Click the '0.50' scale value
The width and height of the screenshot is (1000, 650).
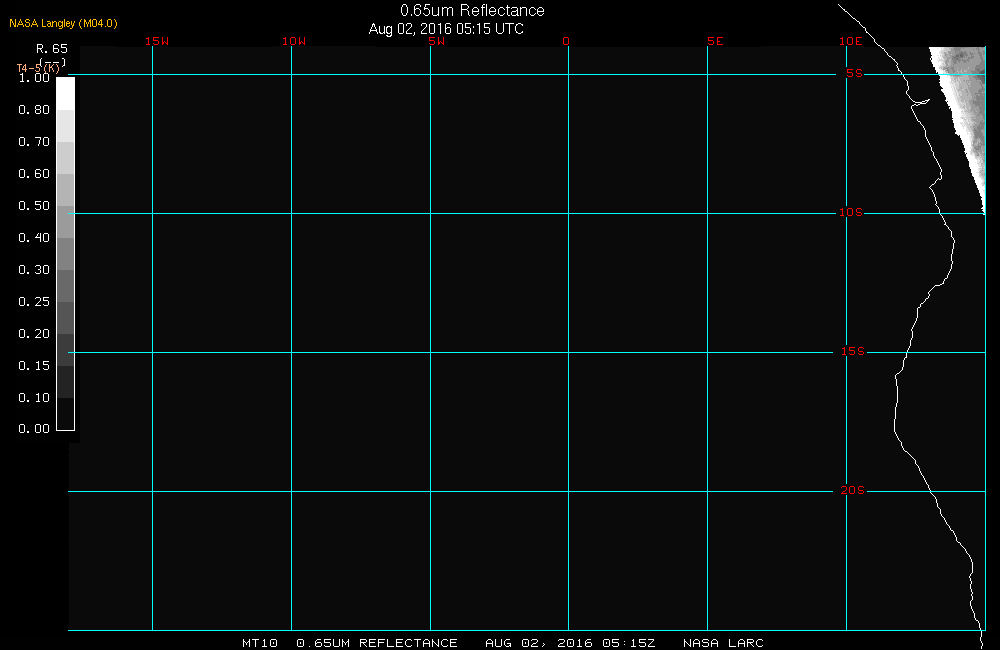point(34,205)
